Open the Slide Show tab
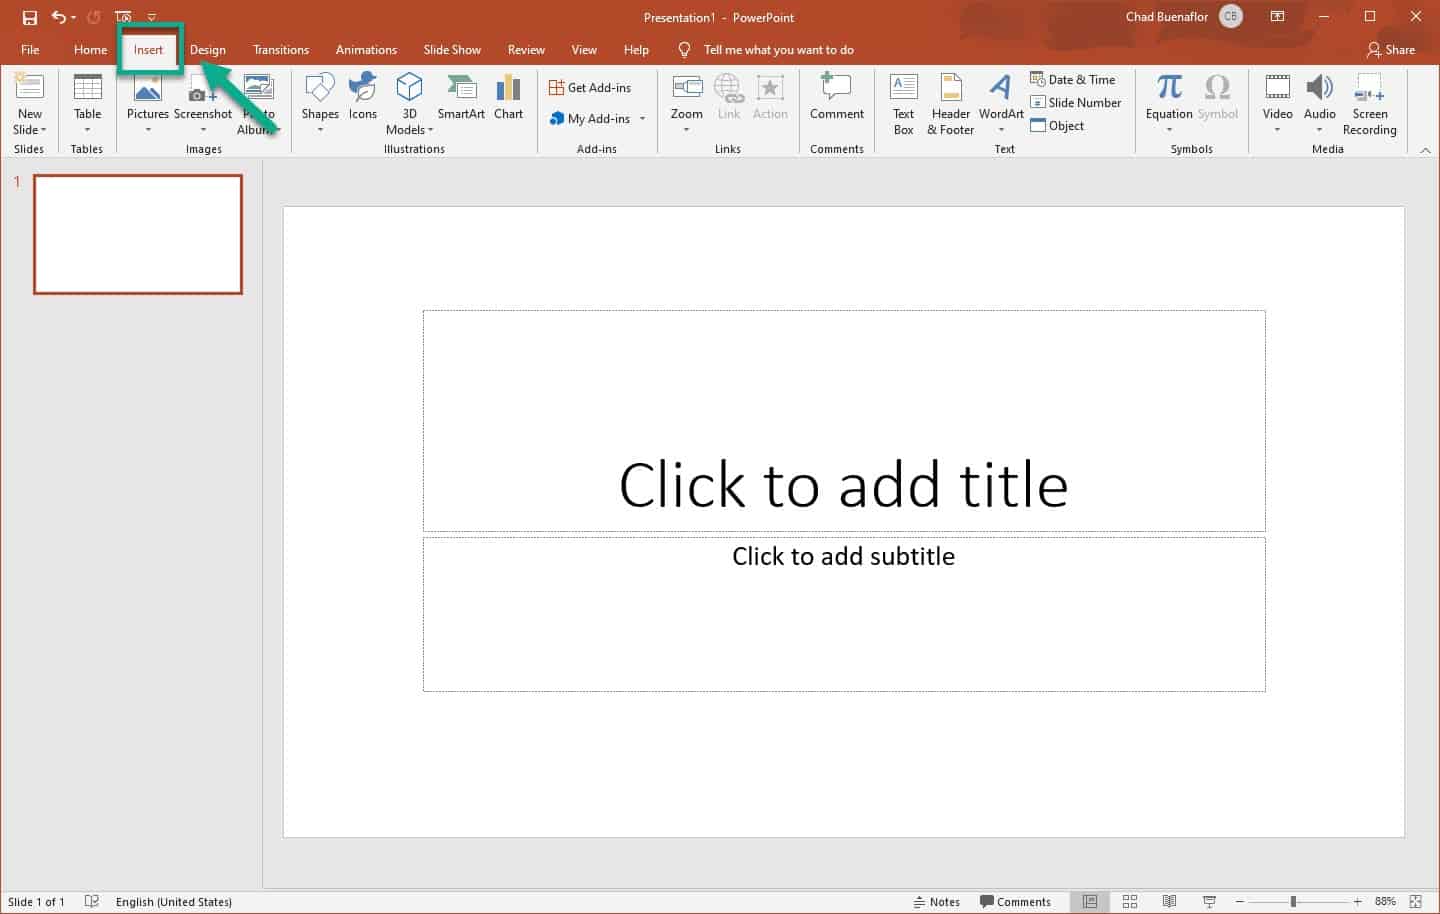Screen dimensions: 1440x914 click(x=452, y=49)
